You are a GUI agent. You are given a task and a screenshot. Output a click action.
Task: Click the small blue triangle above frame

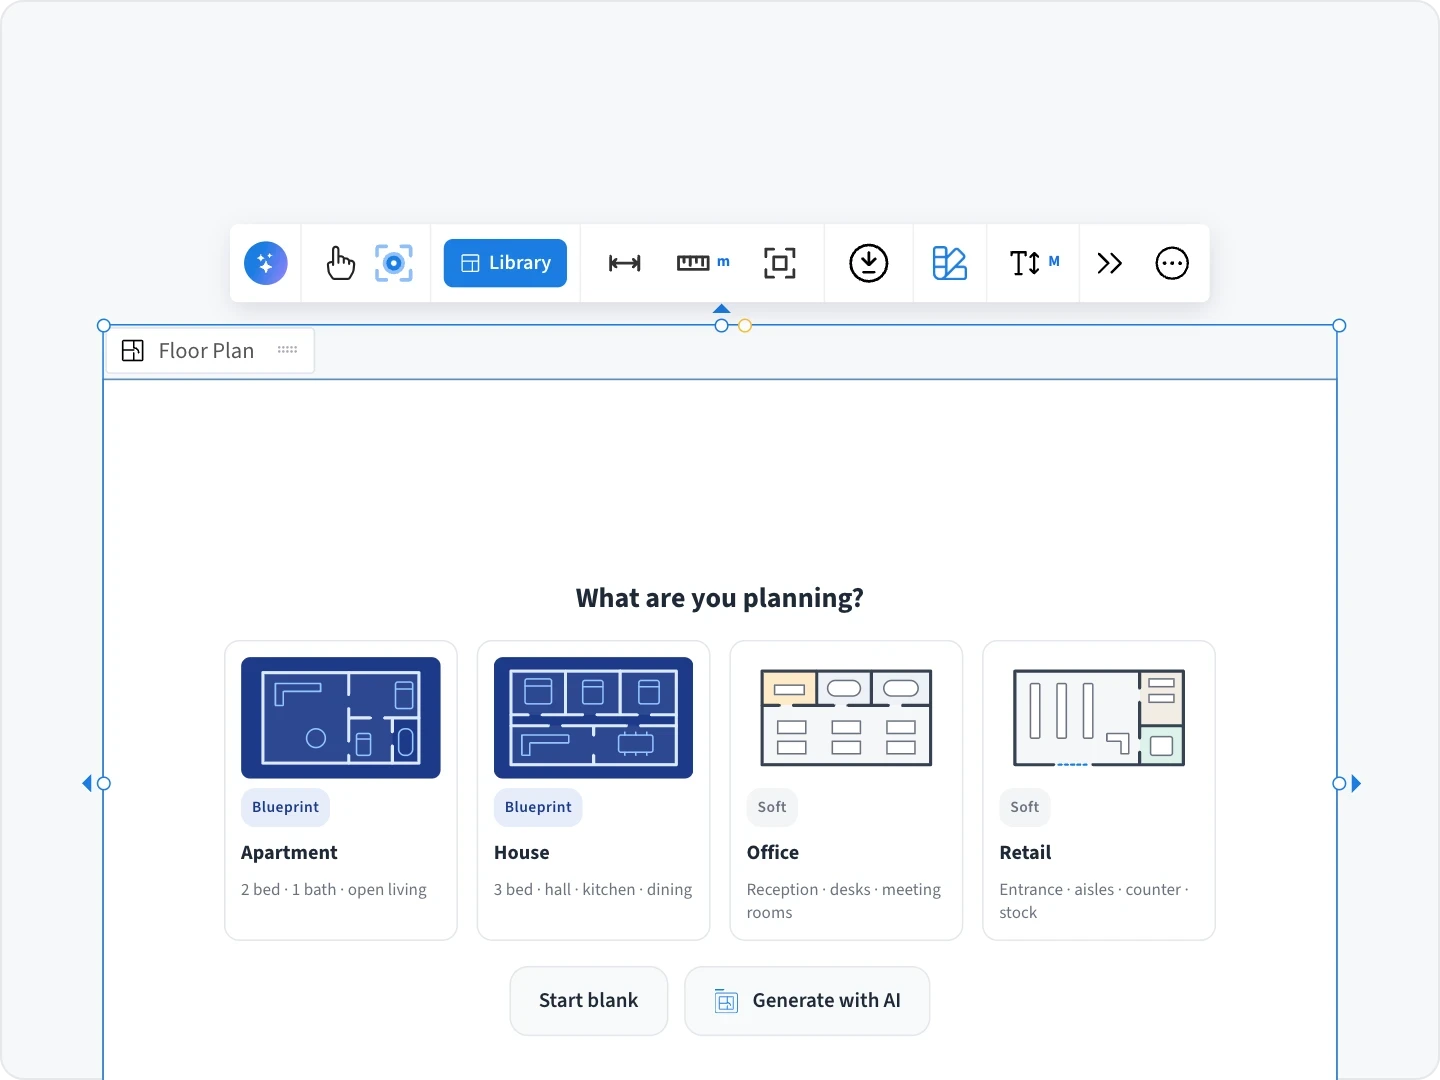[x=722, y=309]
